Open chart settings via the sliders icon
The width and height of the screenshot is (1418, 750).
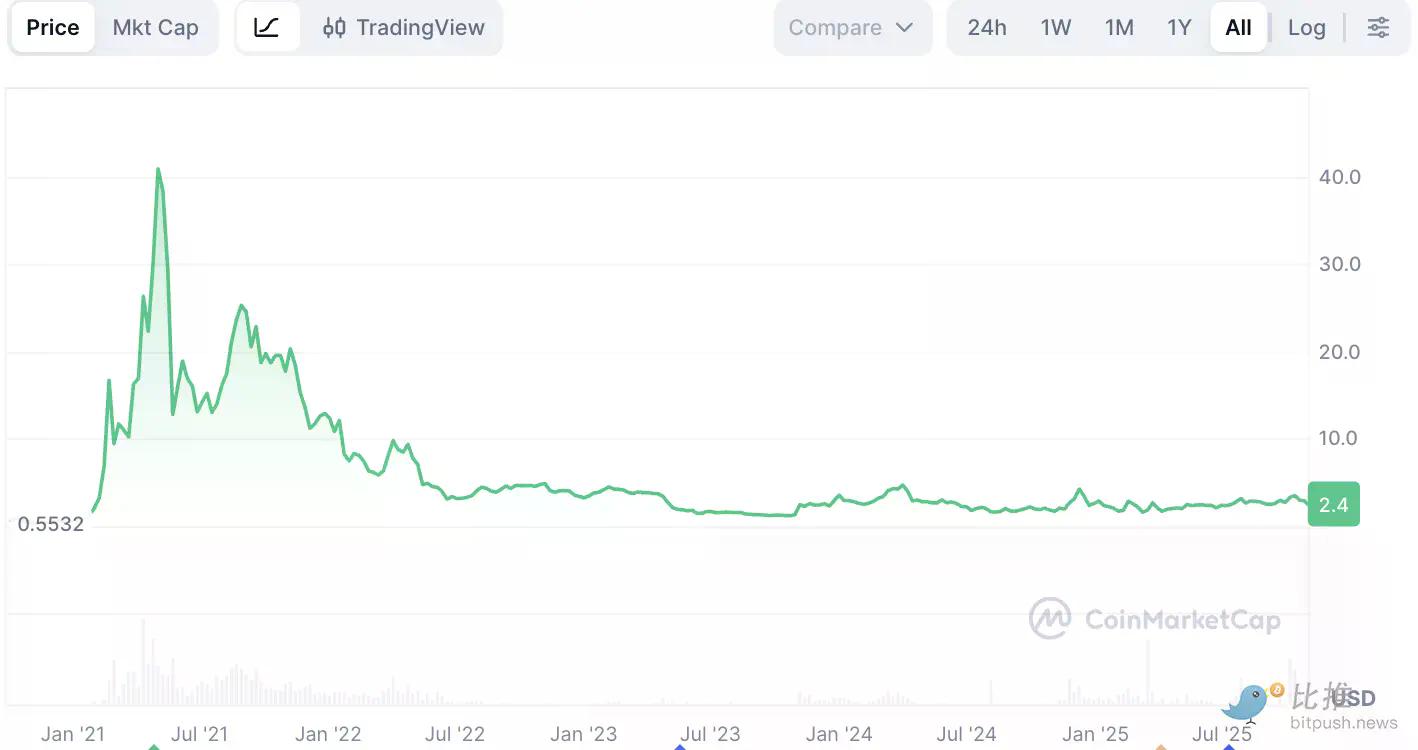1378,27
